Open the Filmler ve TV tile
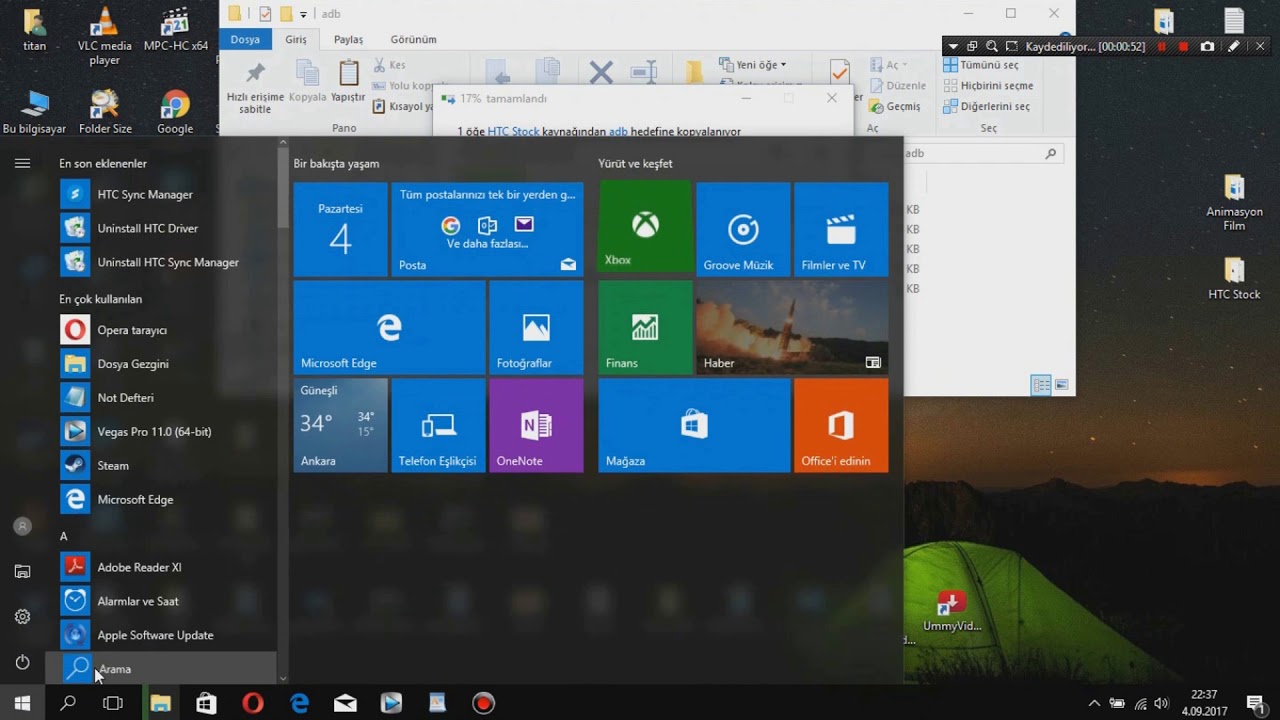 coord(841,227)
